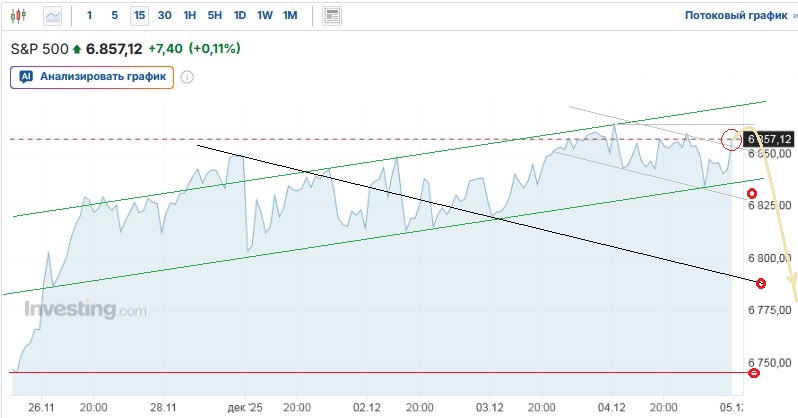This screenshot has width=798, height=418.
Task: Switch to the 1H timeframe
Action: [x=190, y=16]
